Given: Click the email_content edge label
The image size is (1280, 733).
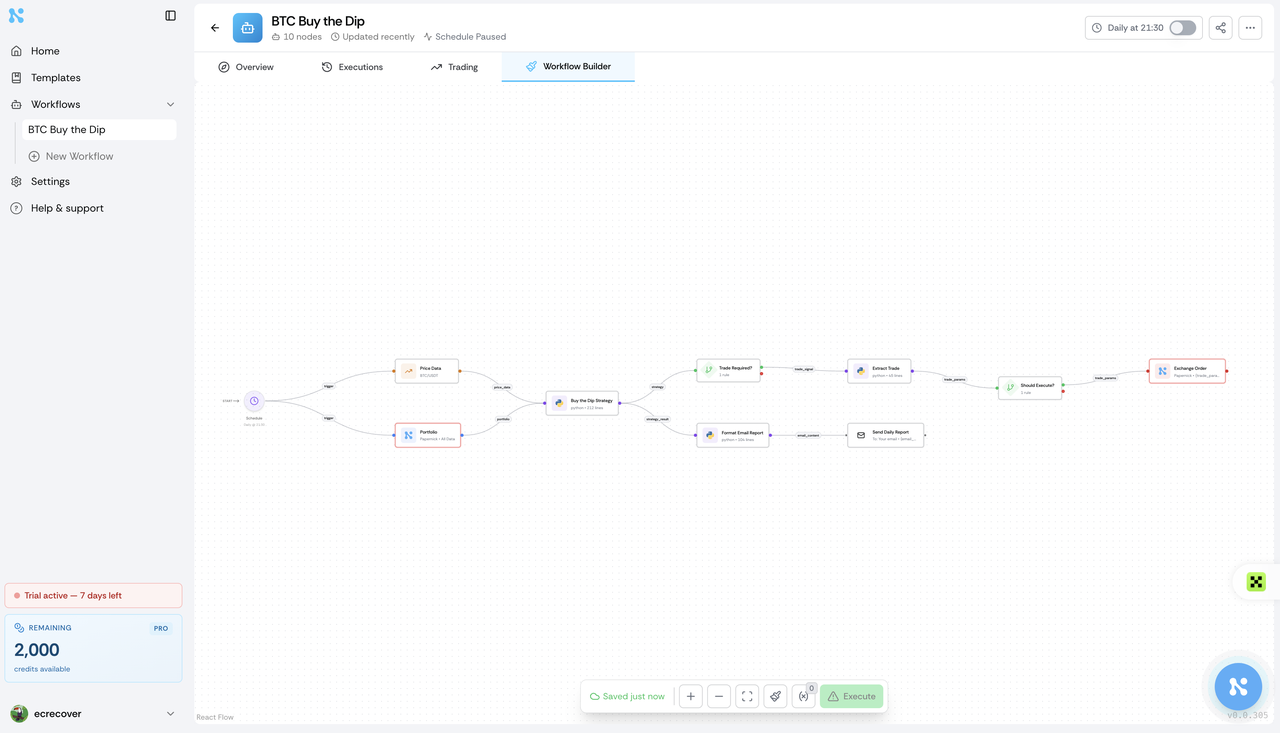Looking at the screenshot, I should click(808, 435).
